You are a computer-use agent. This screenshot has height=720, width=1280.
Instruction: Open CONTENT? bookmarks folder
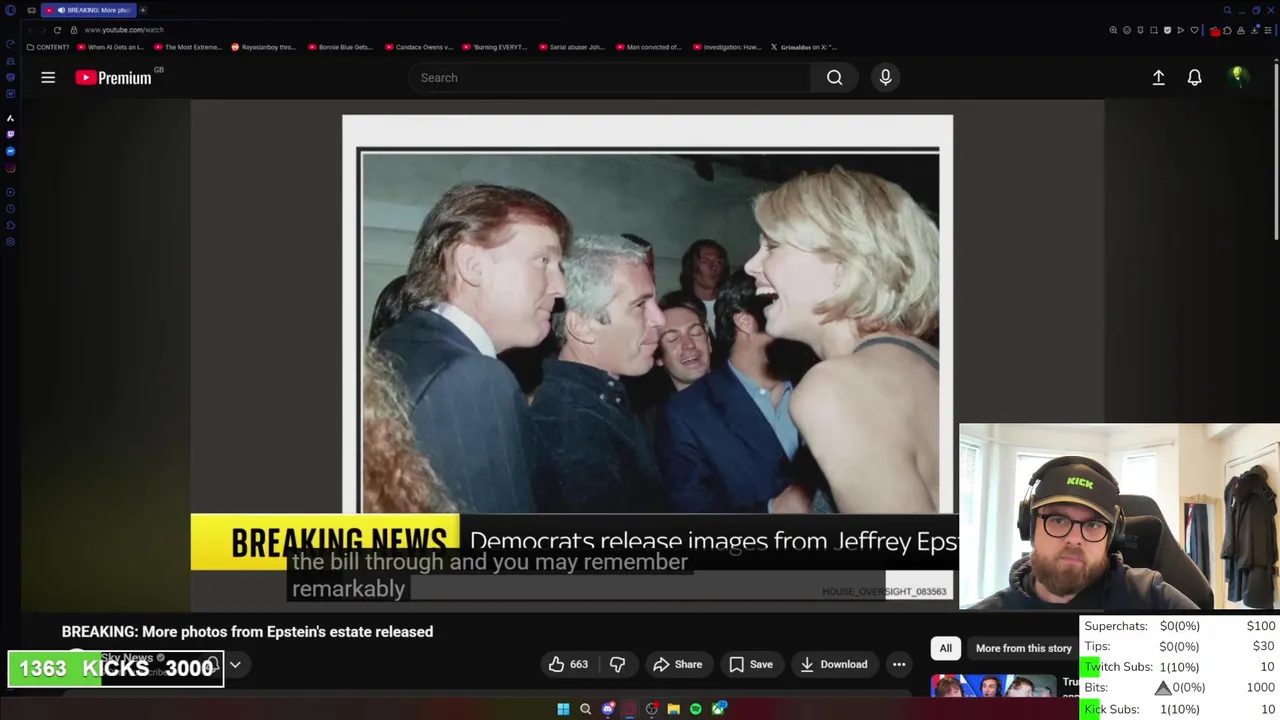(x=47, y=47)
